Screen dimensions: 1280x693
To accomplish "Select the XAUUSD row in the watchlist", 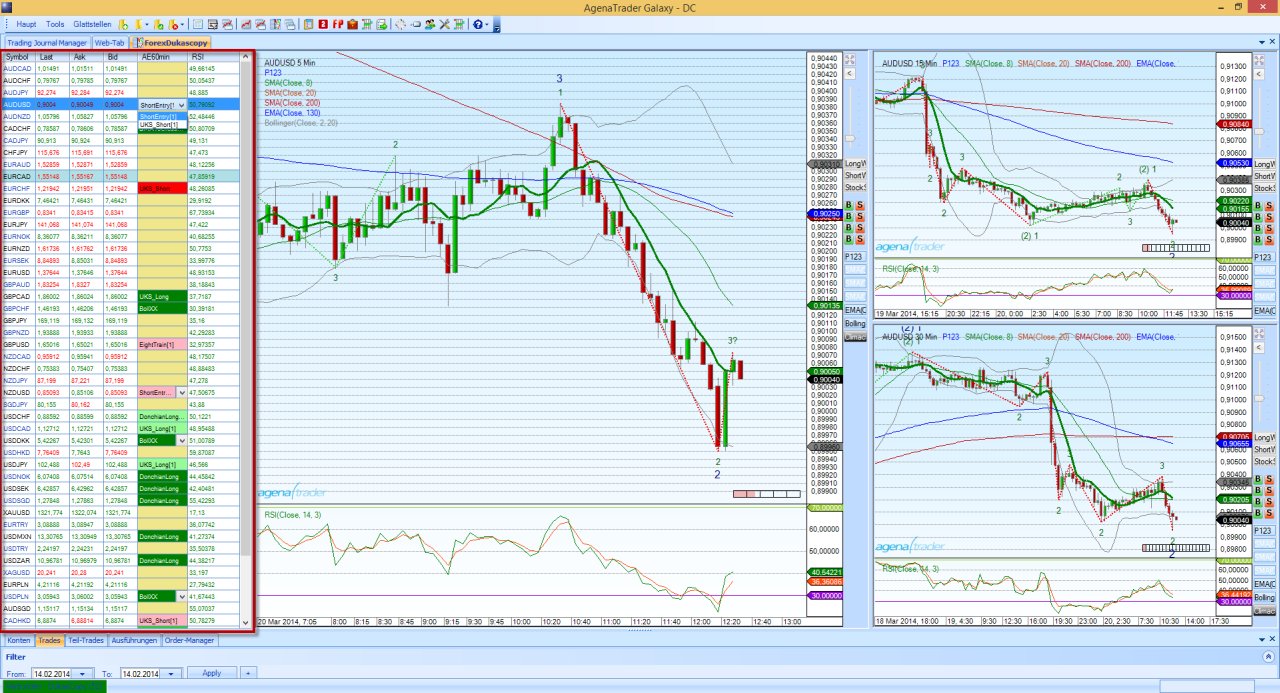I will click(121, 512).
